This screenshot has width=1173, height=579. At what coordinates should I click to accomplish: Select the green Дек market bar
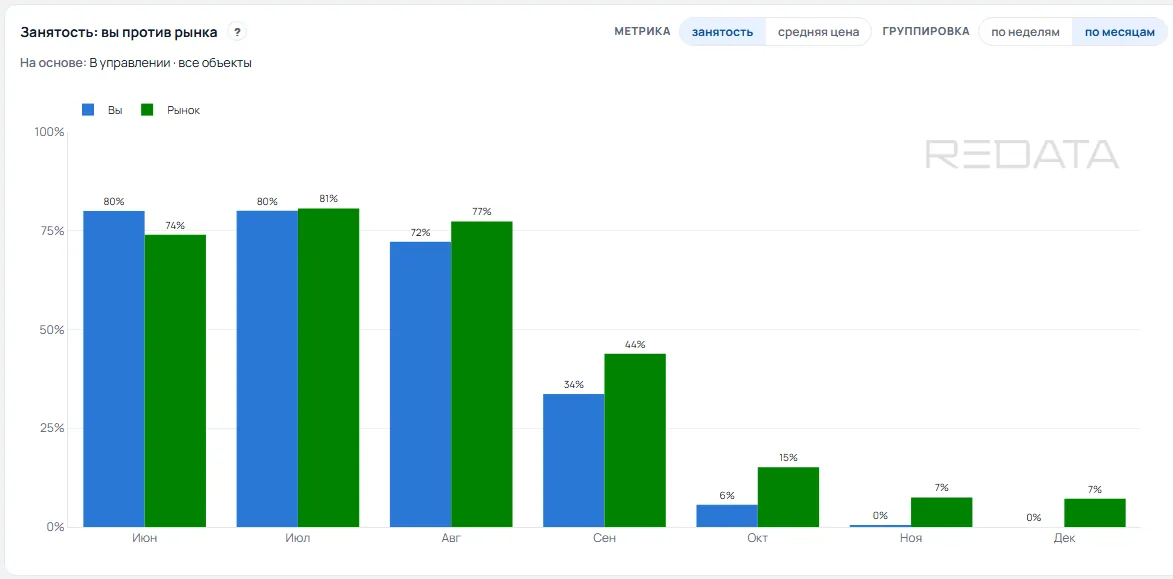click(1095, 512)
